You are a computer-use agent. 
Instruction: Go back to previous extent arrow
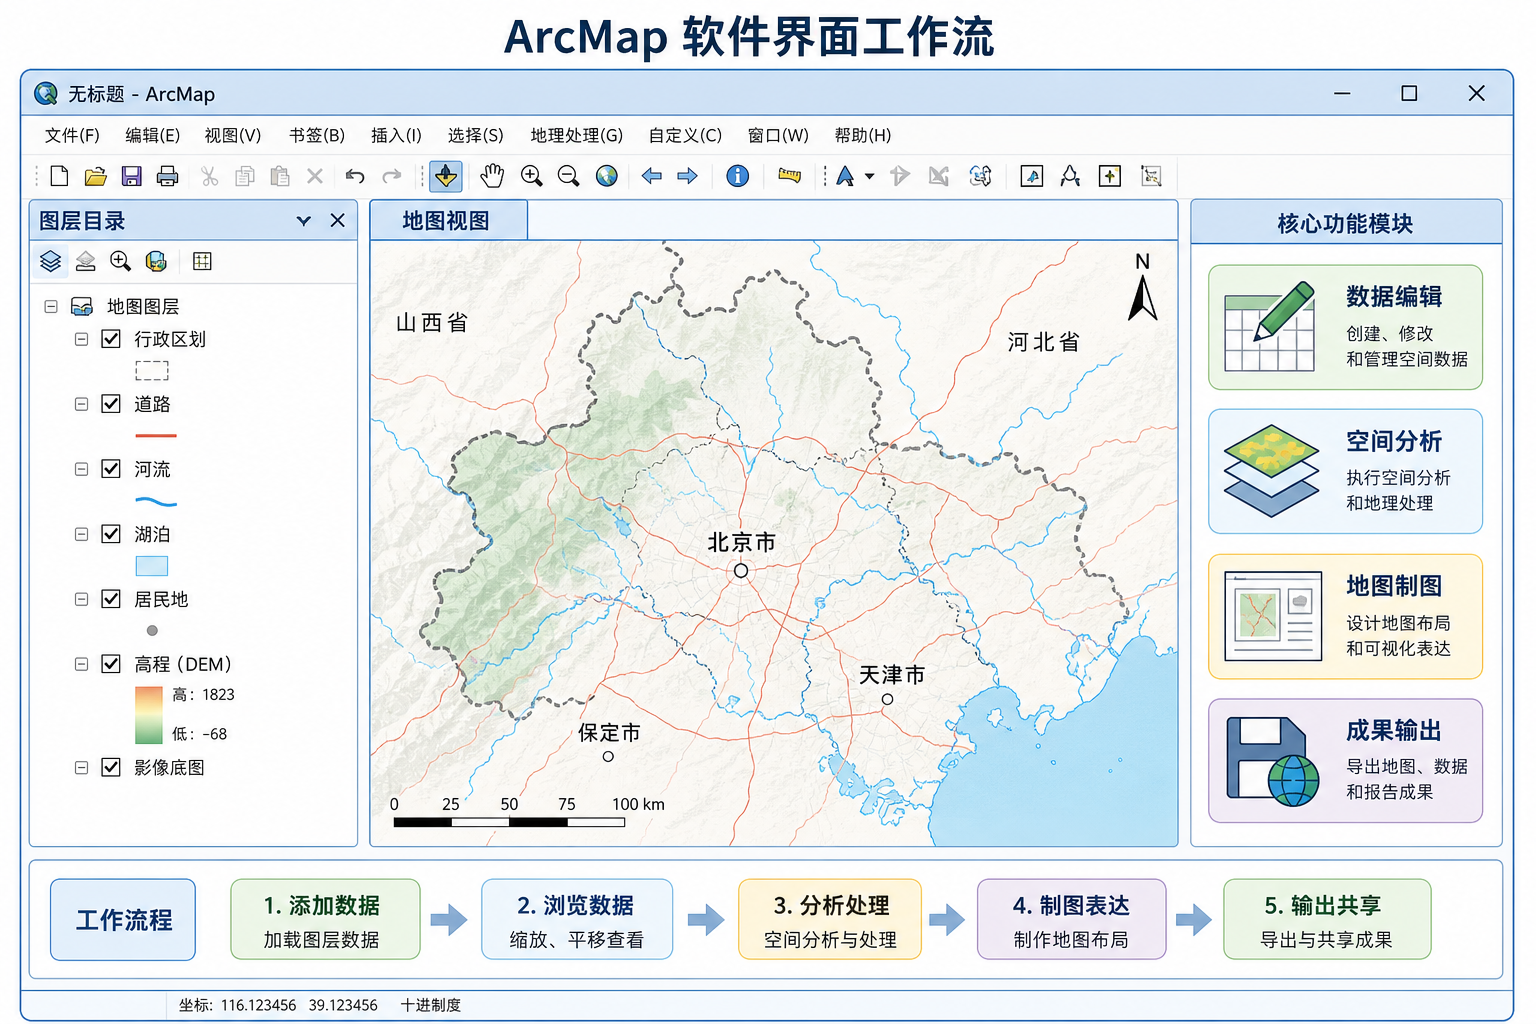click(x=651, y=176)
